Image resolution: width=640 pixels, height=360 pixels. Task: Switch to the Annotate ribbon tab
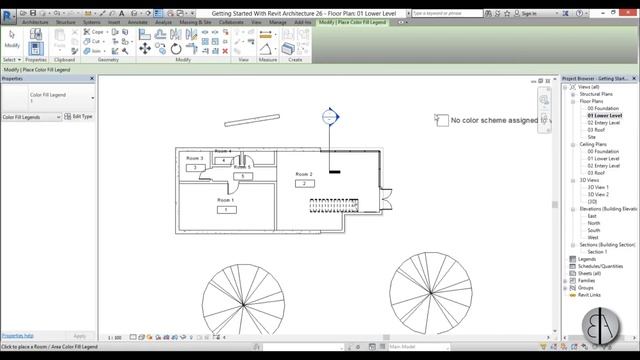coord(138,22)
